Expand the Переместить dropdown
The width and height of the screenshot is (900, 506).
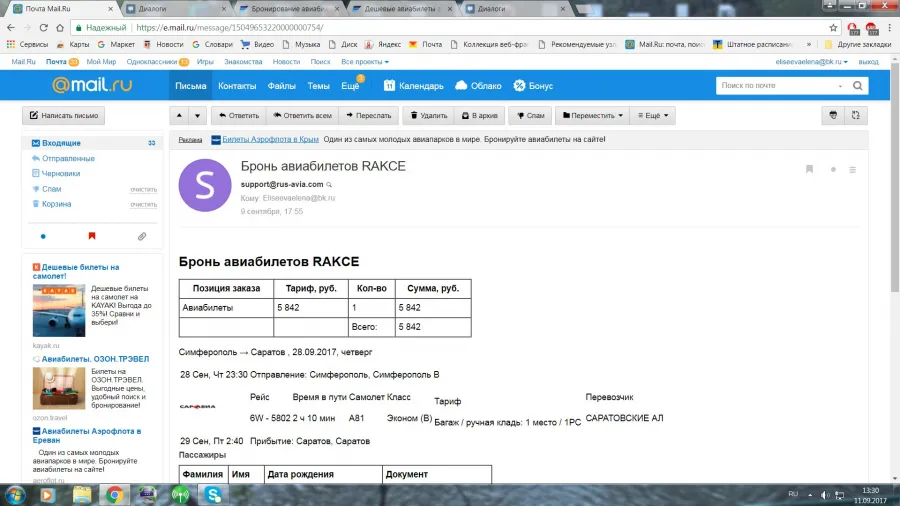[592, 115]
